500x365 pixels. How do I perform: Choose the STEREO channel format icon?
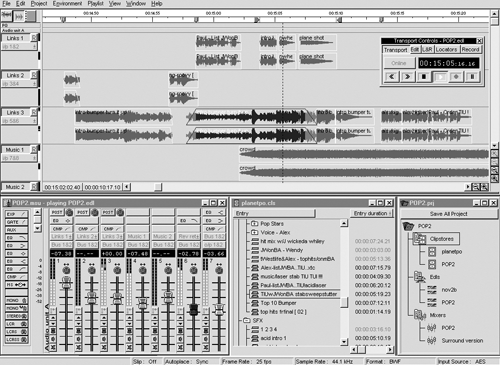click(16, 316)
